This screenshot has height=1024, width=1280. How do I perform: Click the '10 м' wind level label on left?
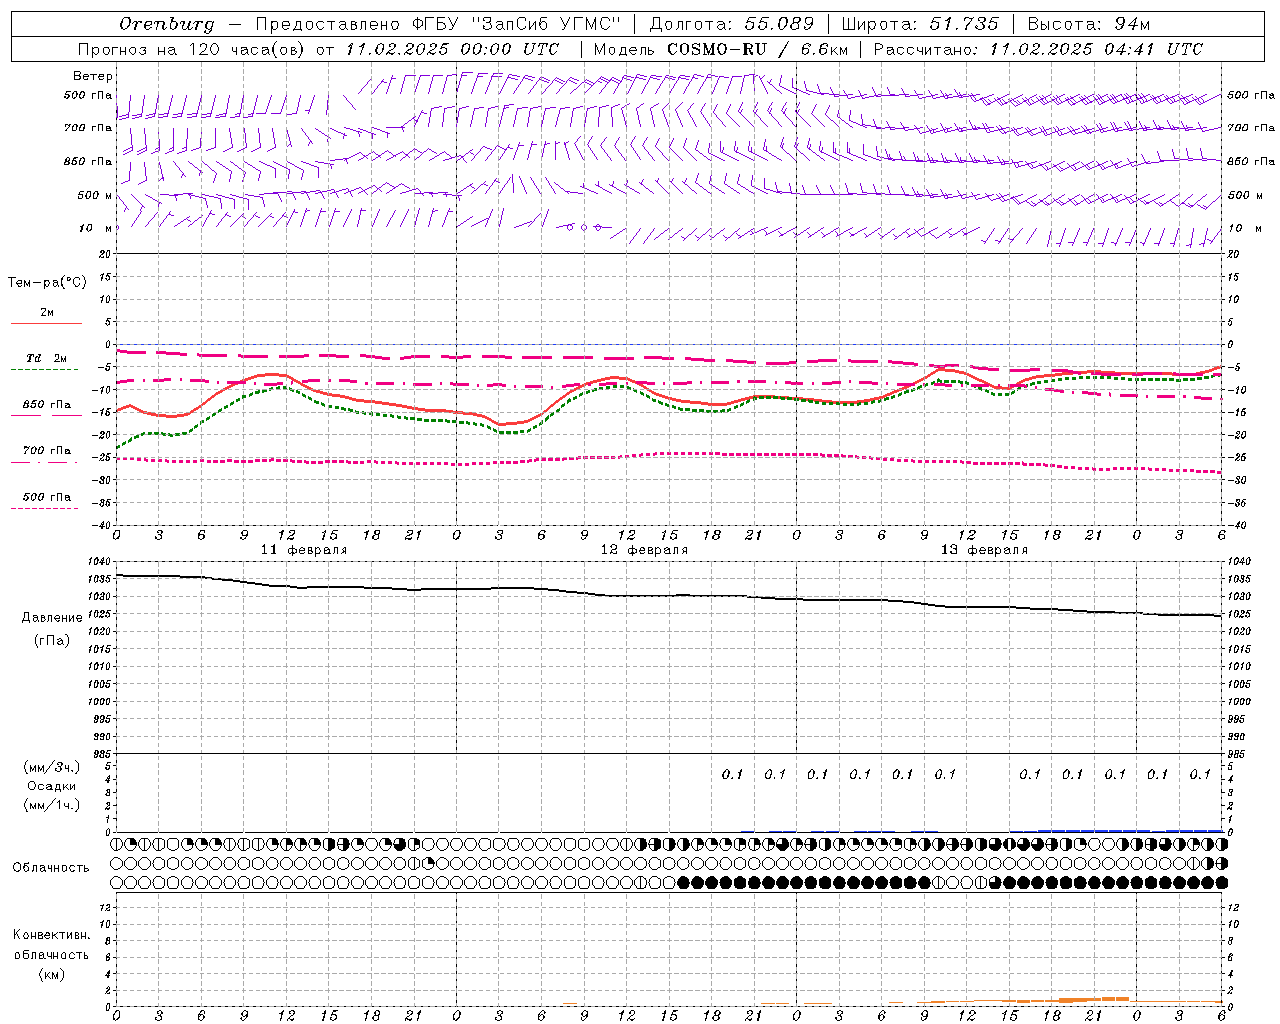tap(96, 228)
